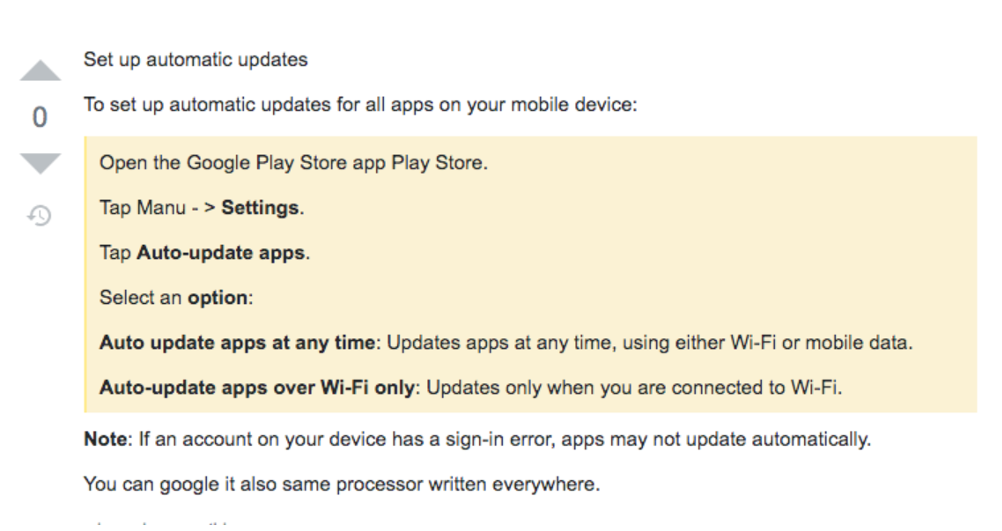Click the 'To set up automatic updates' sentence

(x=360, y=105)
